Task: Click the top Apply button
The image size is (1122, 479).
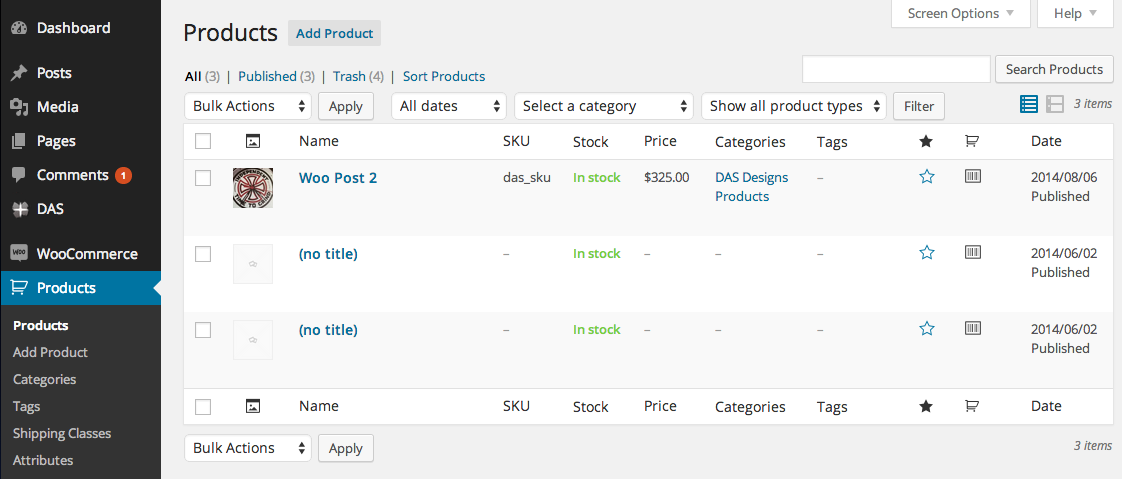Action: 346,106
